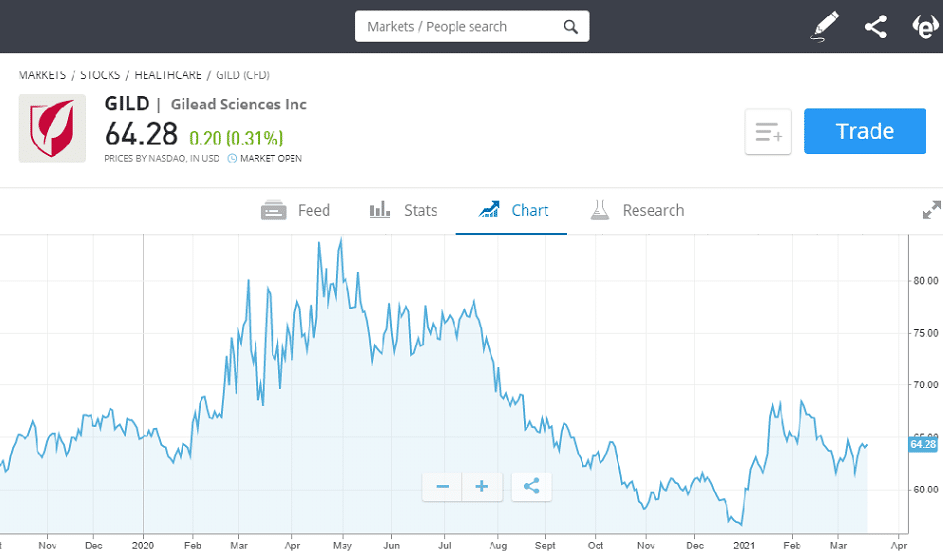Viewport: 943px width, 556px height.
Task: Open the HEALTHCARE breadcrumb link
Action: pos(168,75)
